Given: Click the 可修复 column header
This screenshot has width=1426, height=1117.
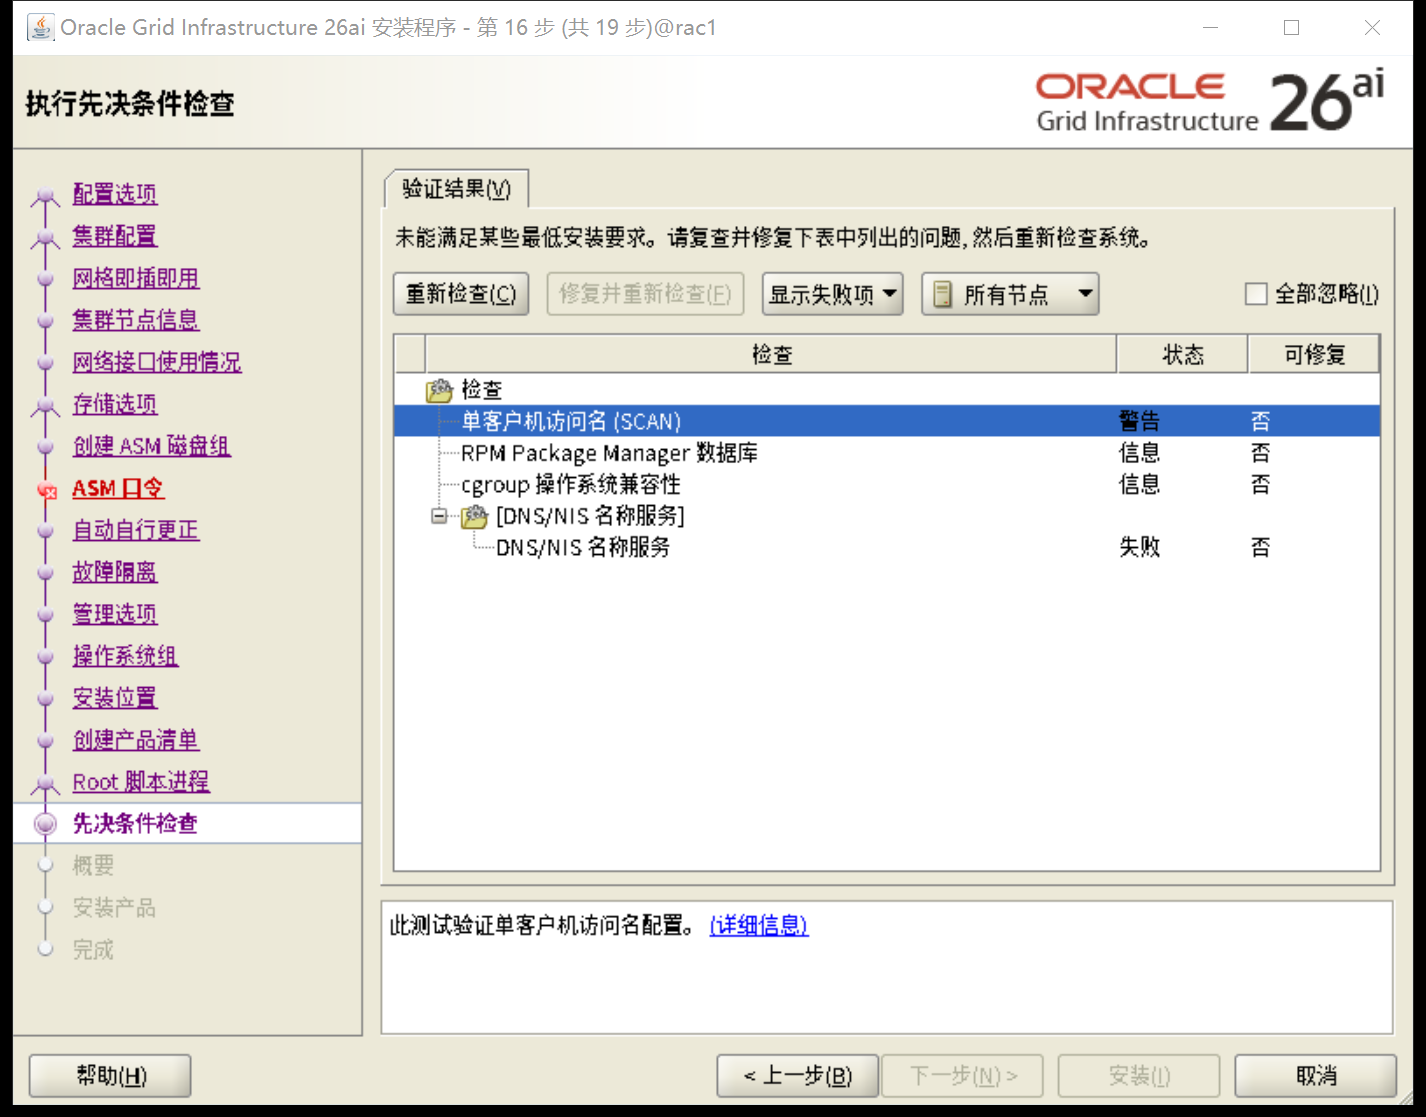Looking at the screenshot, I should (1314, 355).
